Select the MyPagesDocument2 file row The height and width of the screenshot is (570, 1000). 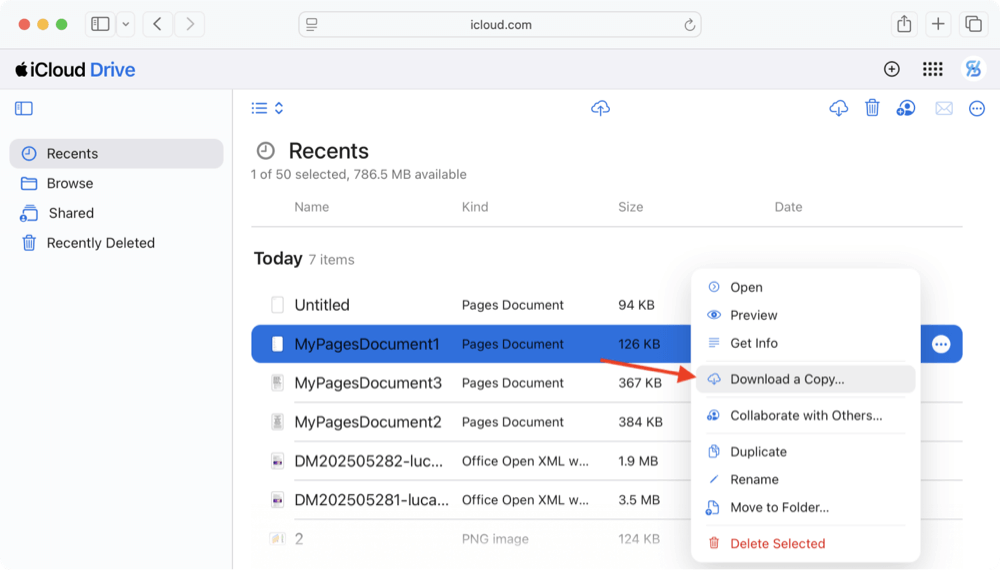(471, 422)
